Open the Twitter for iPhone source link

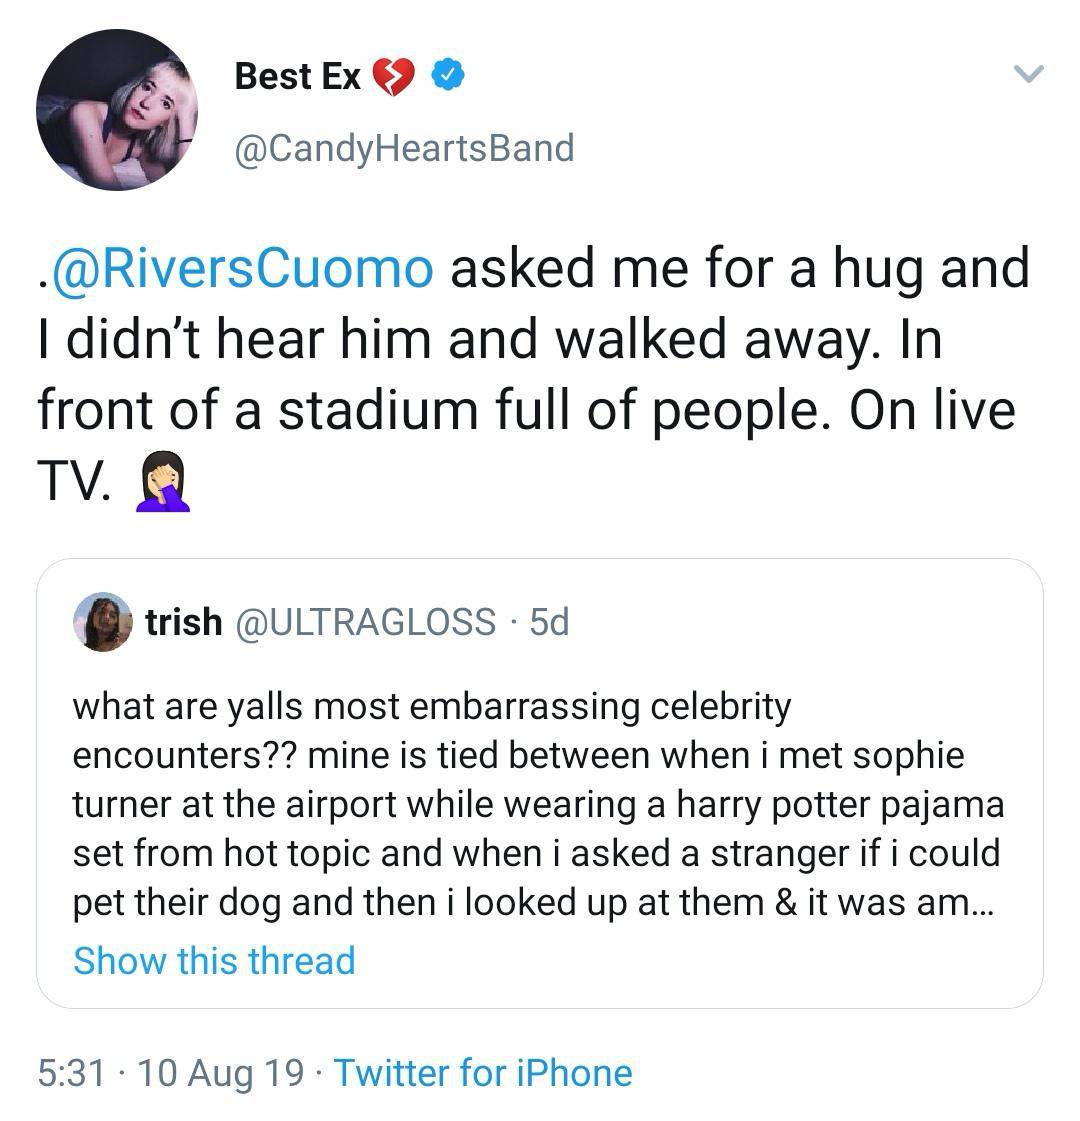[483, 1073]
